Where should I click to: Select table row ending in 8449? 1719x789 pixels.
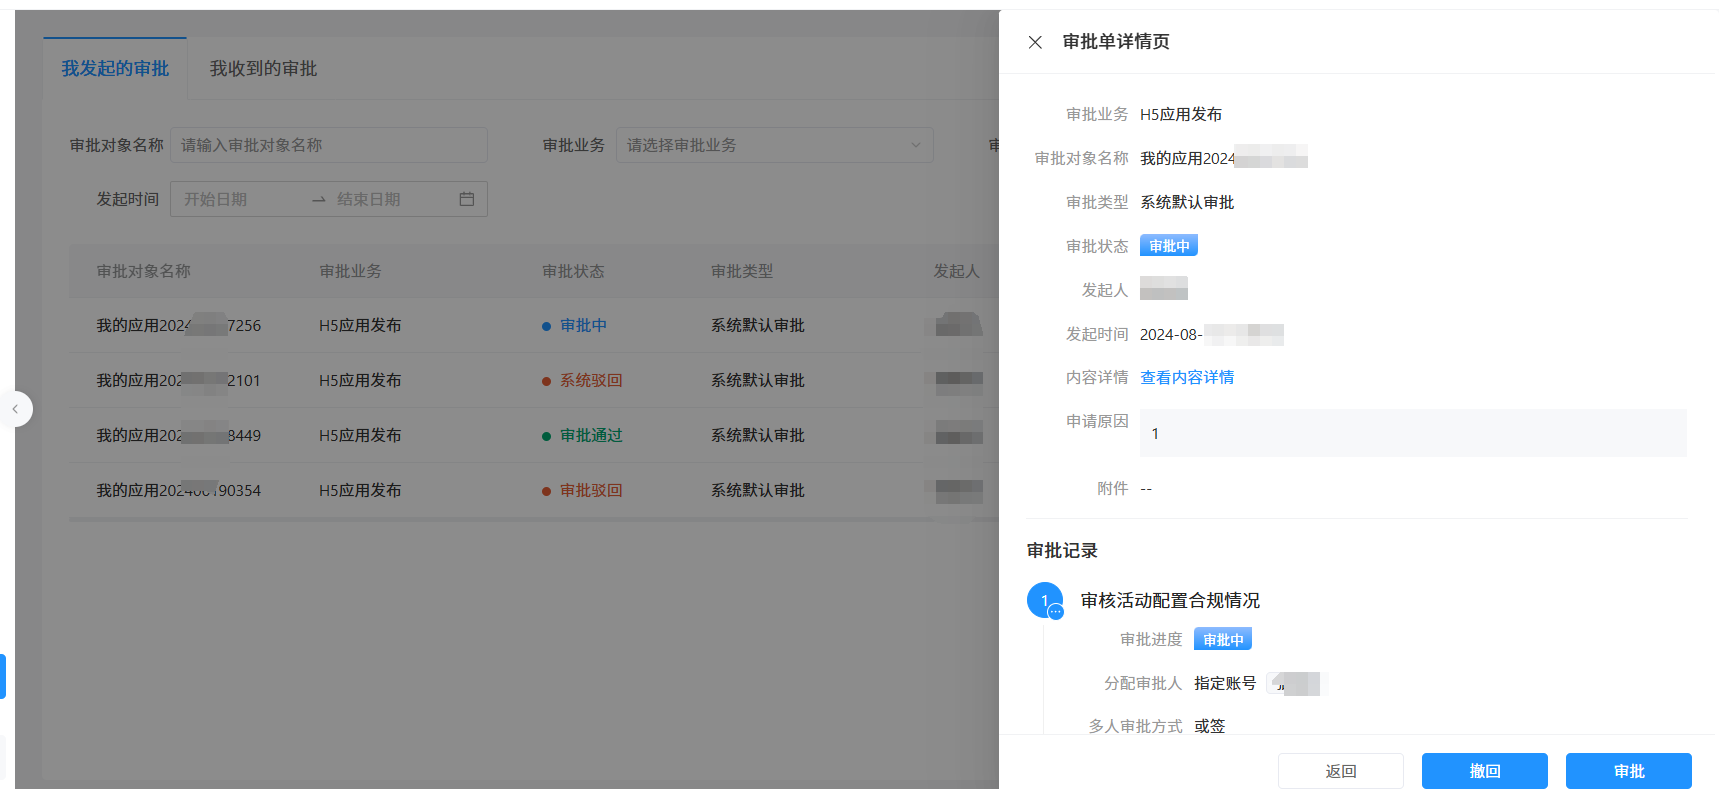pos(534,435)
